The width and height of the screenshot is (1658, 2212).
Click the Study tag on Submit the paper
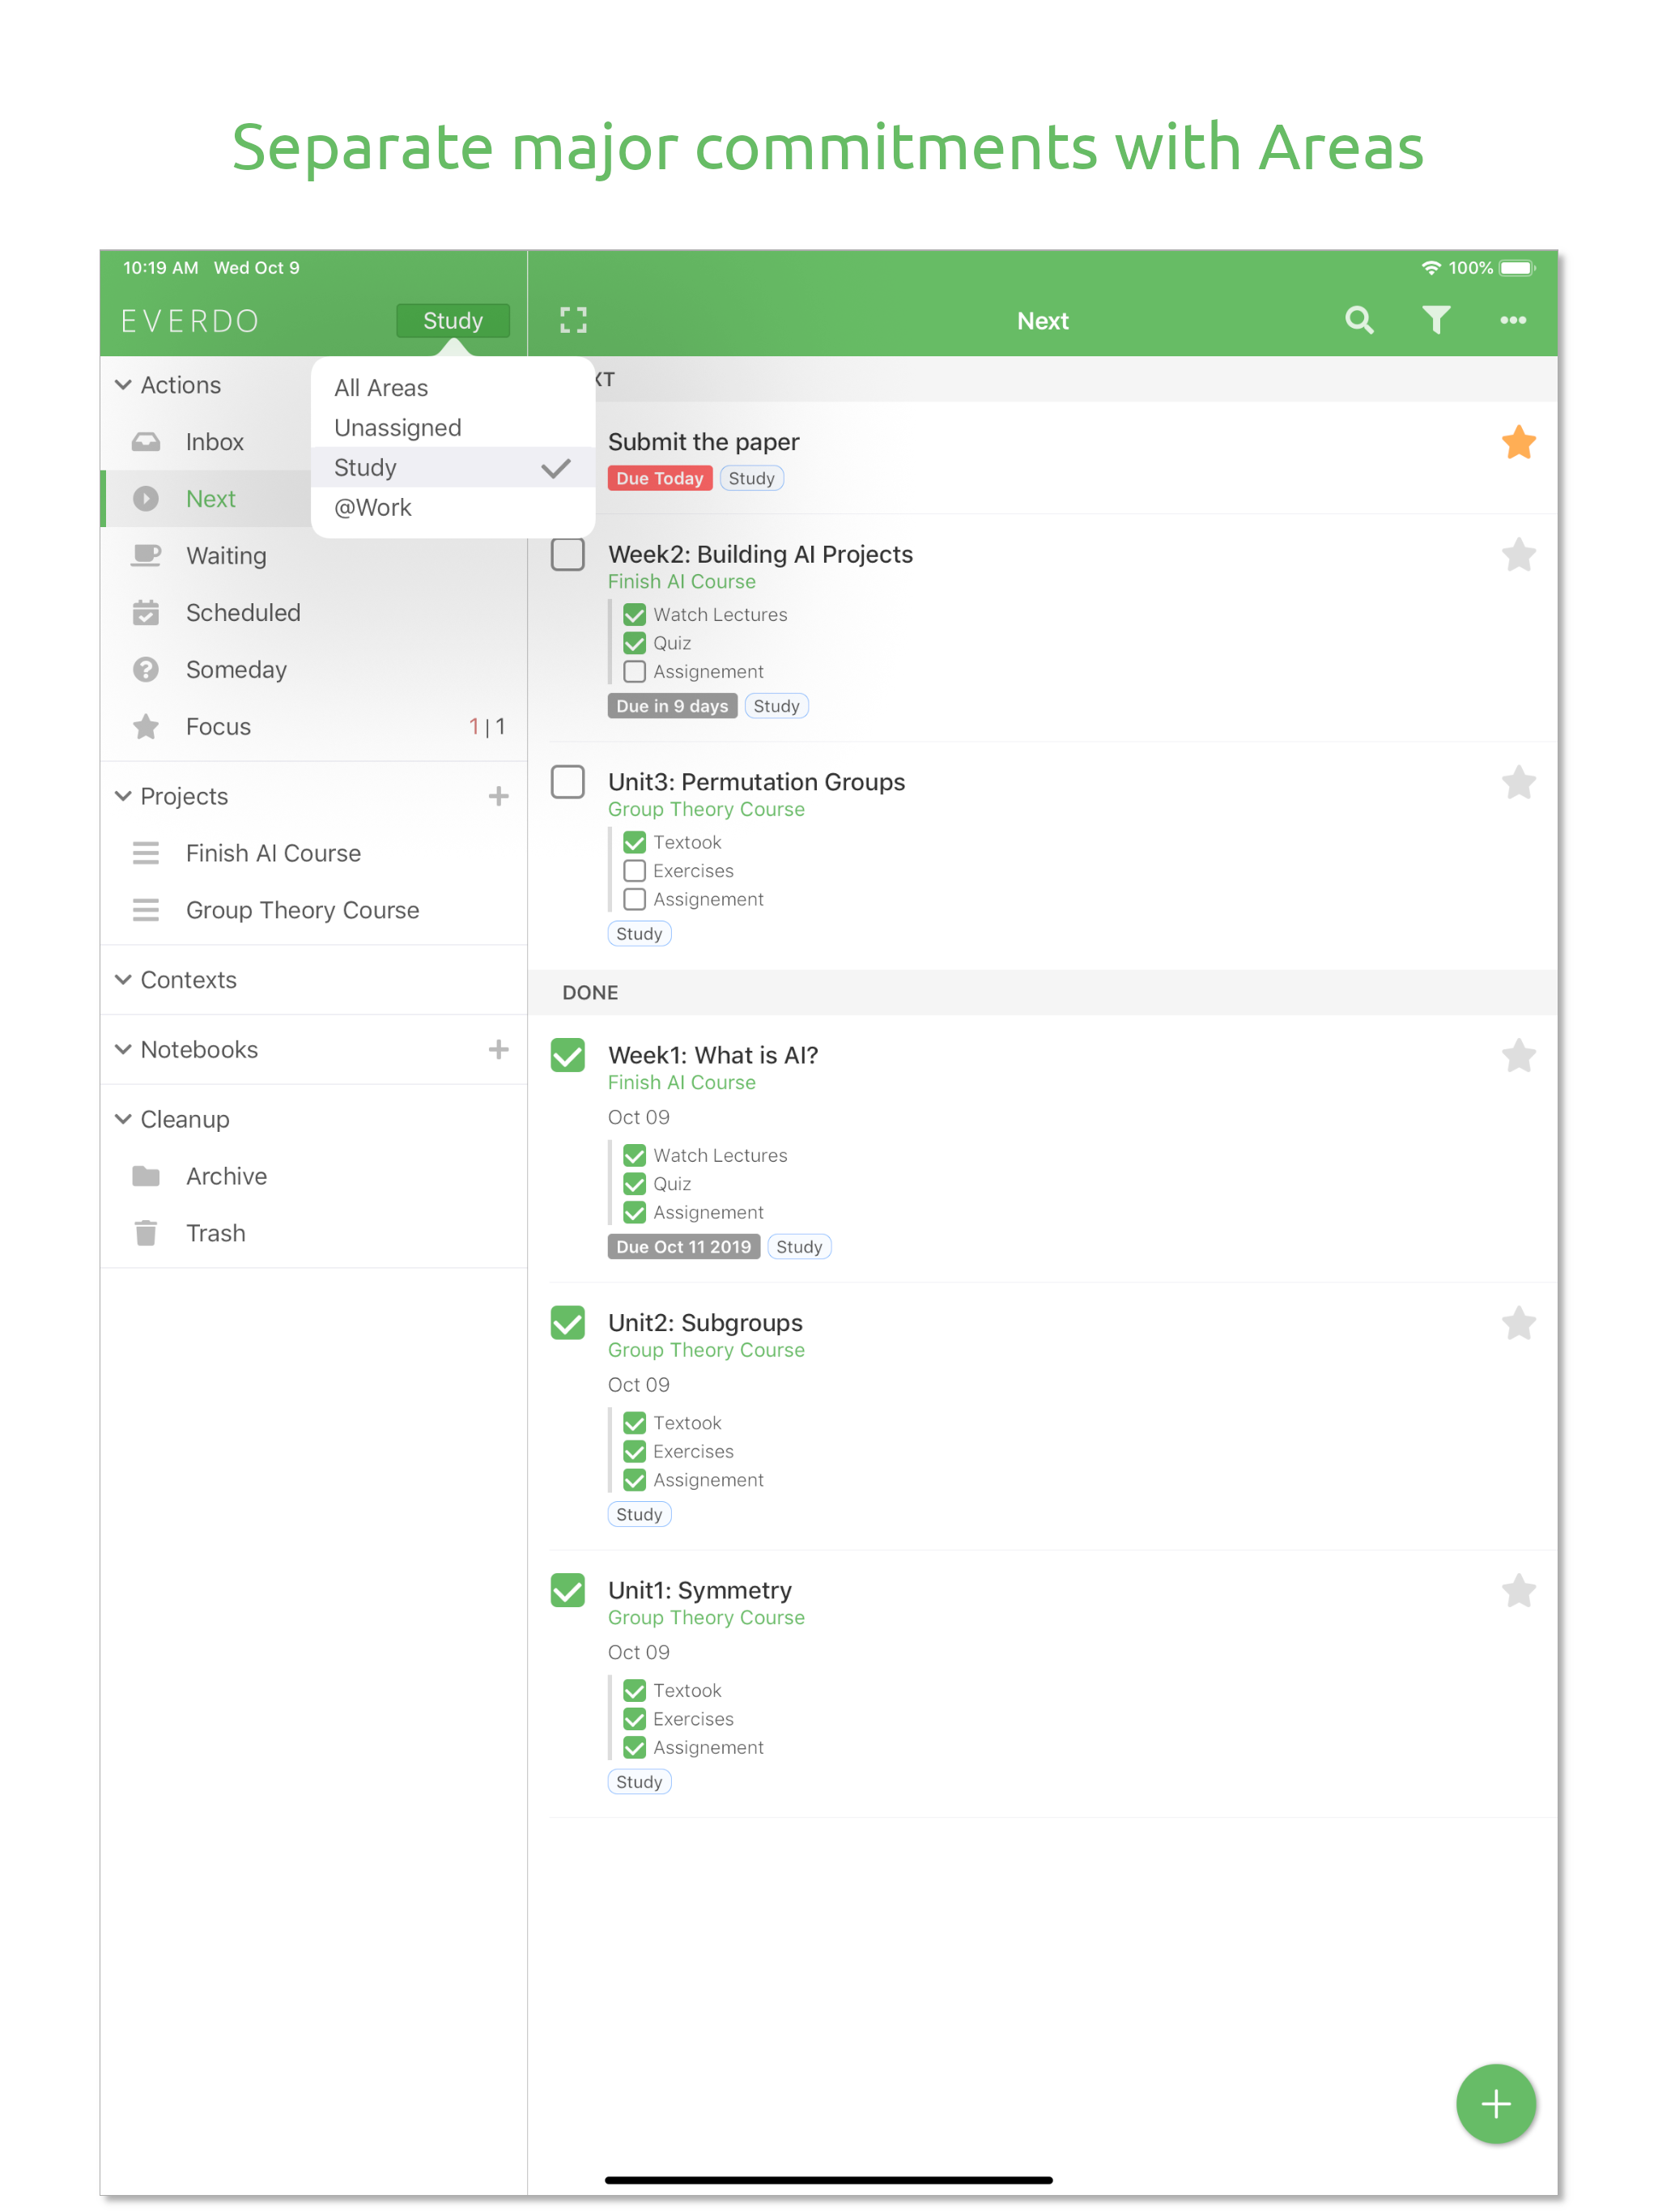click(x=752, y=479)
